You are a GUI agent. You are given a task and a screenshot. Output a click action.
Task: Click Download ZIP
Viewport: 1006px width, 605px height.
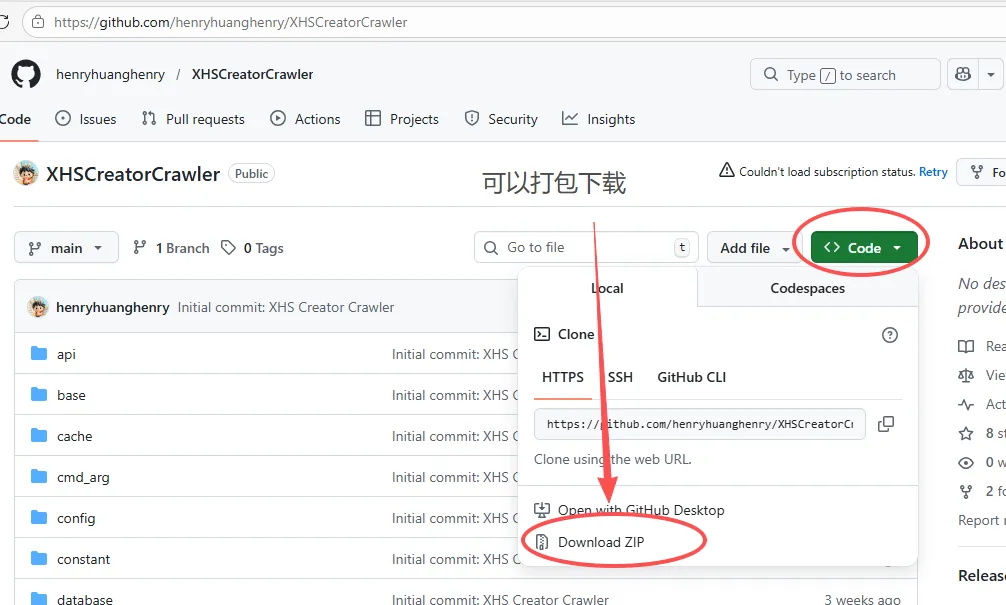tap(601, 542)
